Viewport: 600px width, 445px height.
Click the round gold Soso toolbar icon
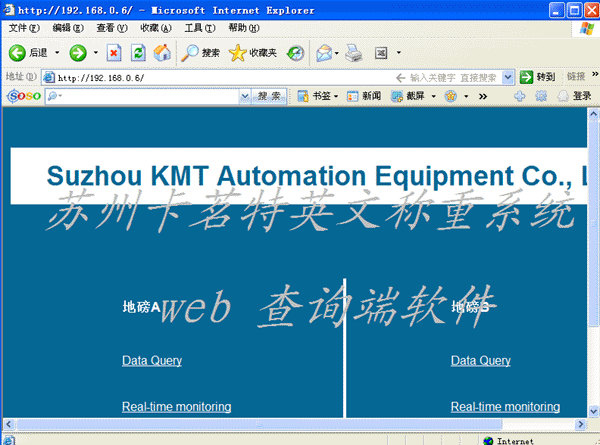tap(451, 96)
